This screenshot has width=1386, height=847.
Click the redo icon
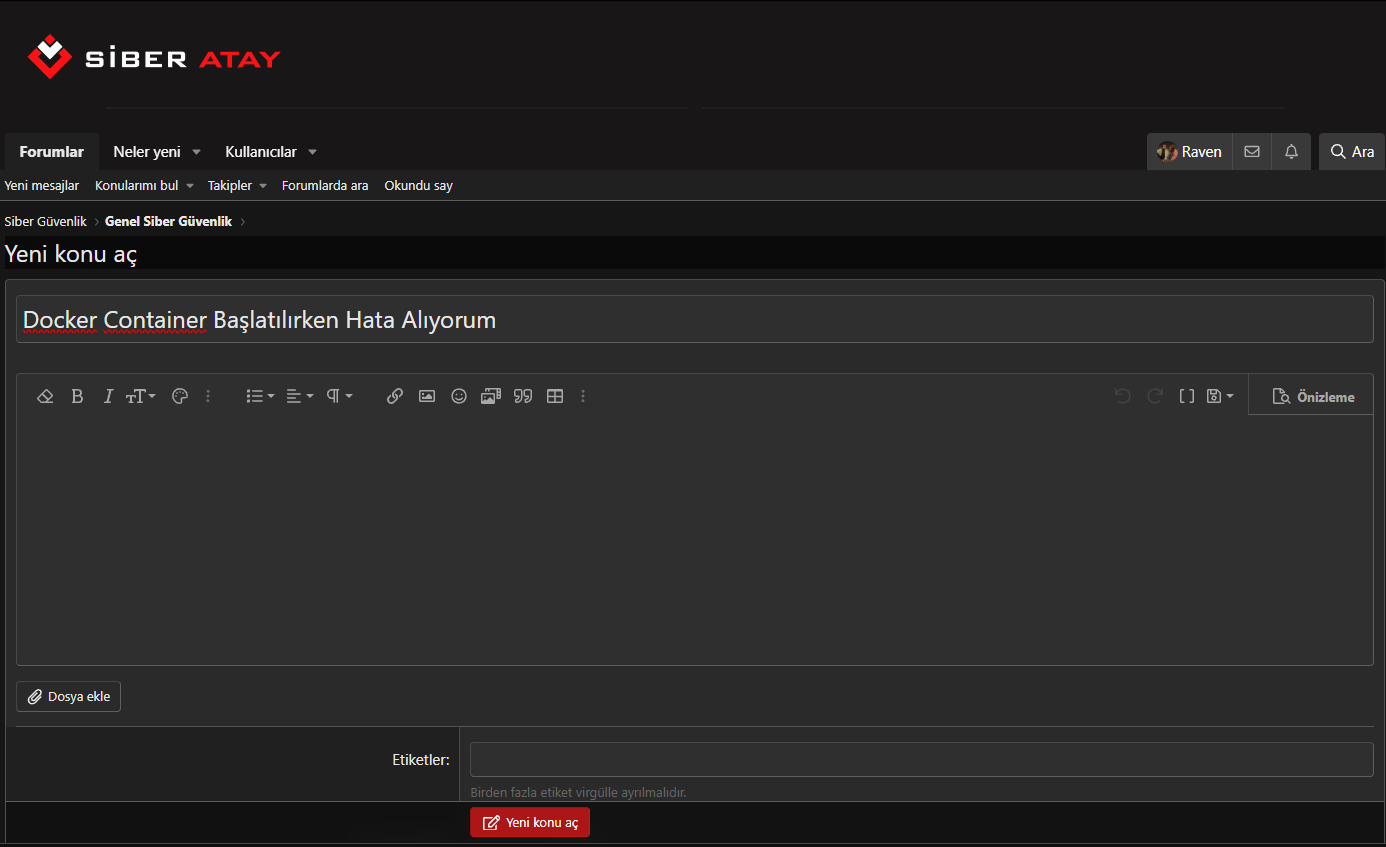1155,396
